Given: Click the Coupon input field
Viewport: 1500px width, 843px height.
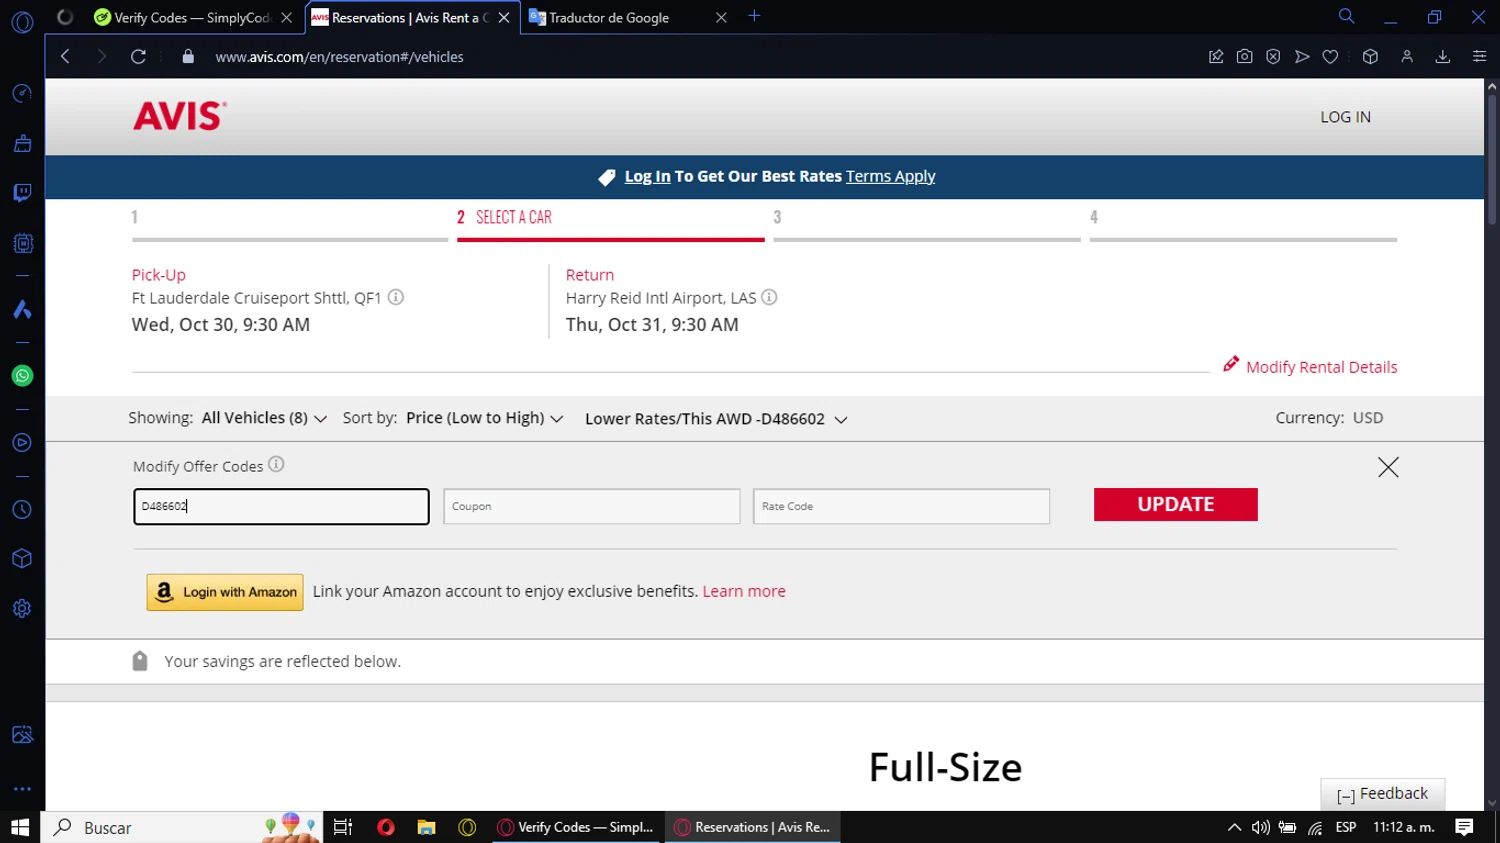Looking at the screenshot, I should tap(591, 506).
